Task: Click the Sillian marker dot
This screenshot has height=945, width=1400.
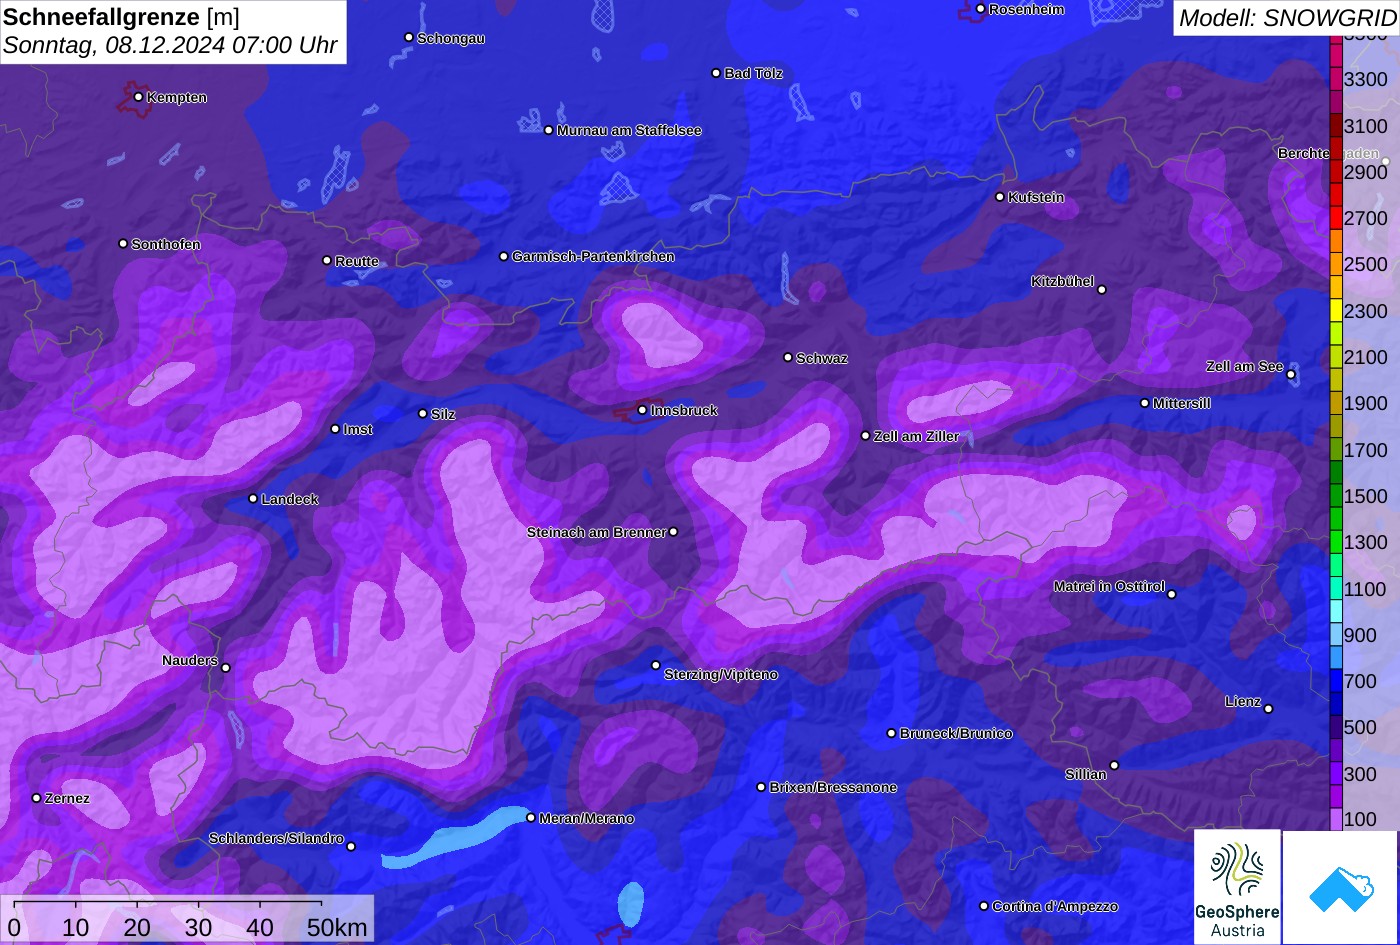Action: coord(1114,766)
